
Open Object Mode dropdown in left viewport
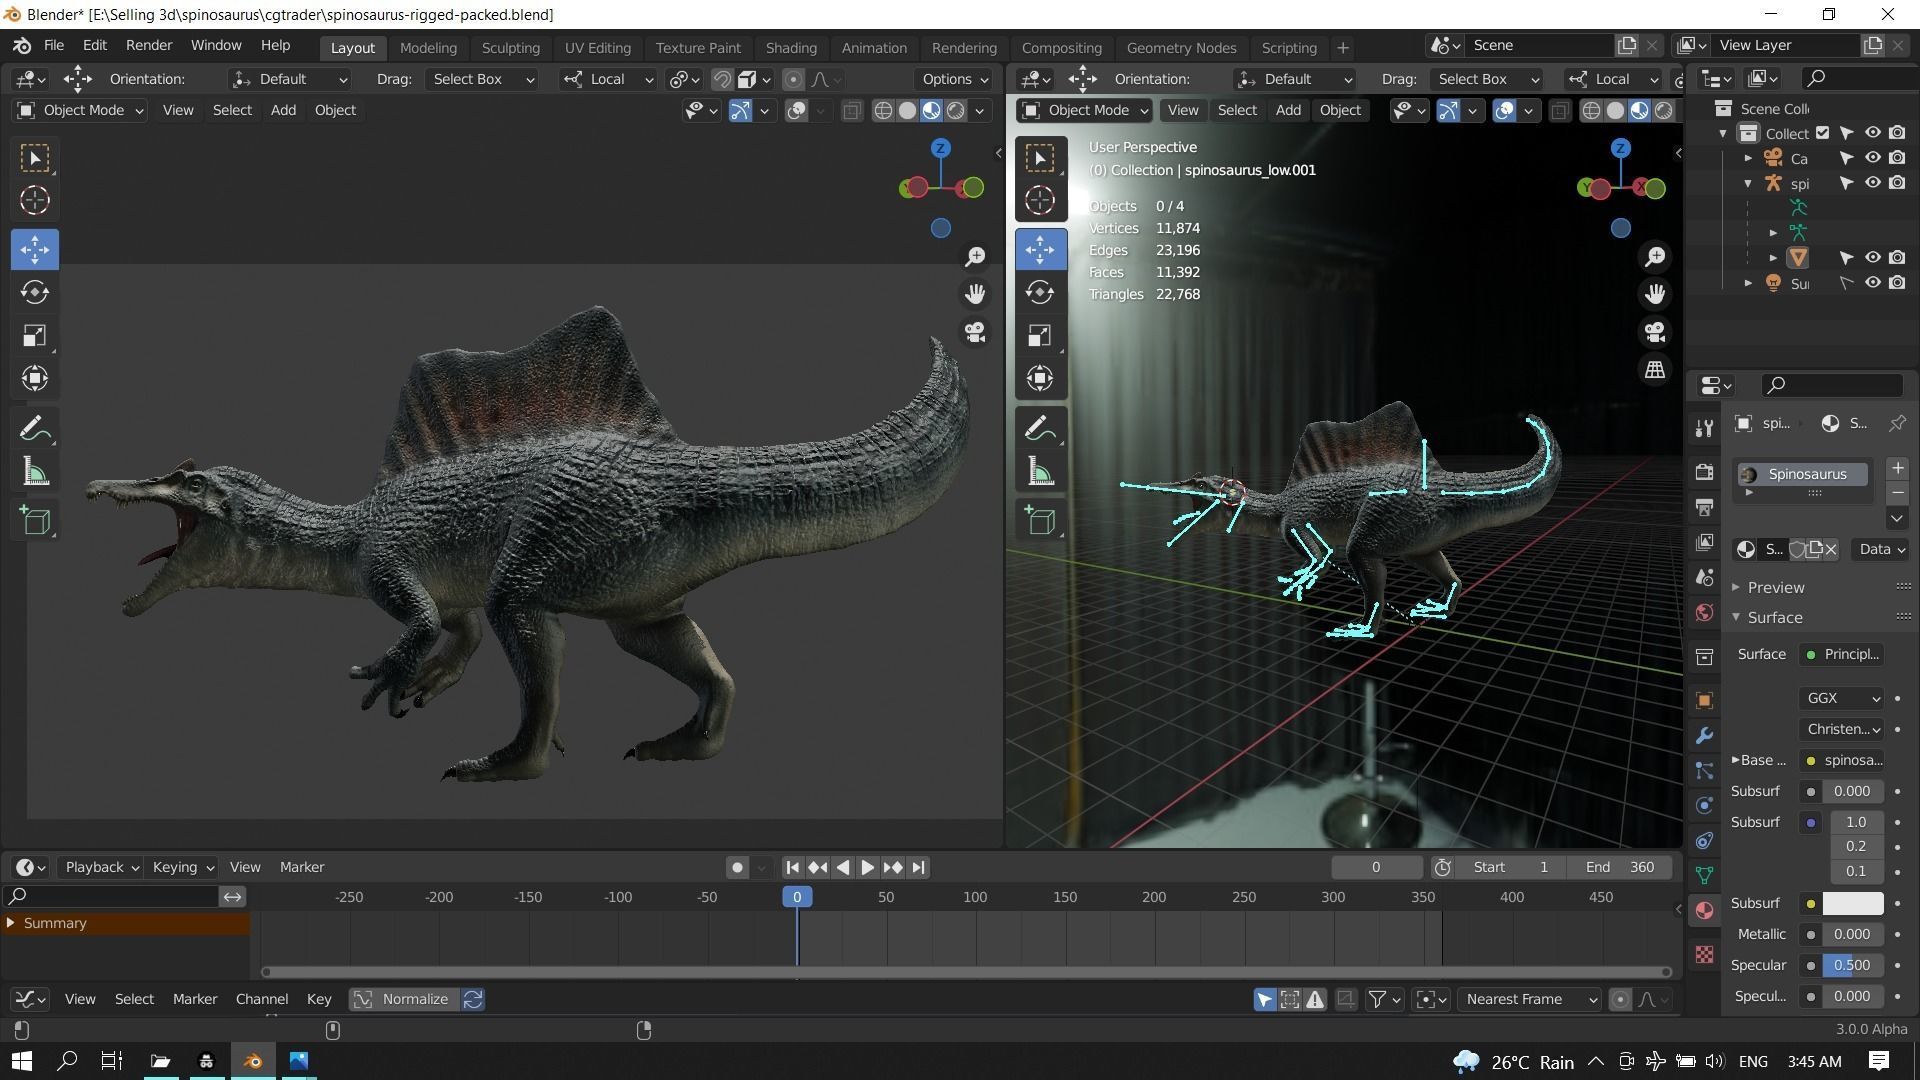coord(80,111)
